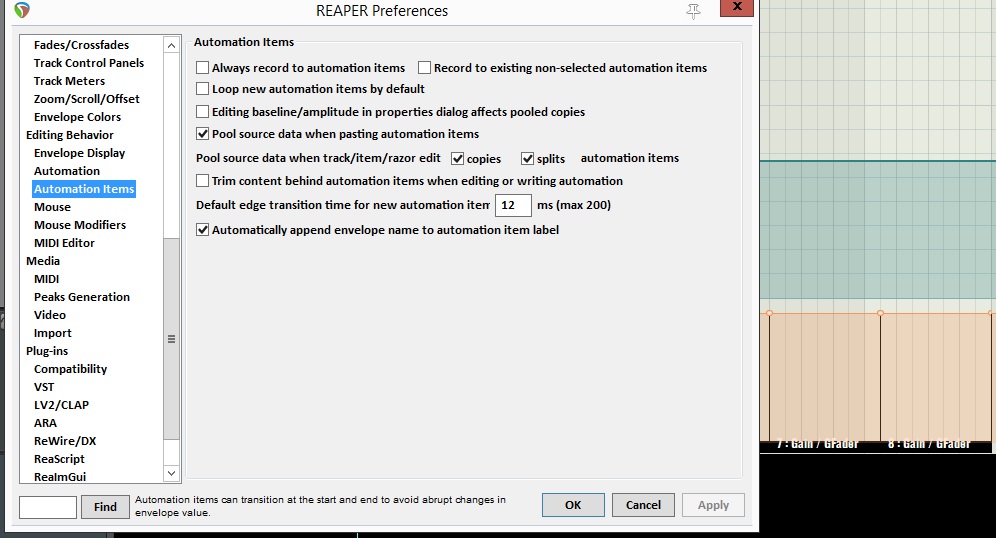
Task: Select Track Meters category
Action: tap(69, 81)
